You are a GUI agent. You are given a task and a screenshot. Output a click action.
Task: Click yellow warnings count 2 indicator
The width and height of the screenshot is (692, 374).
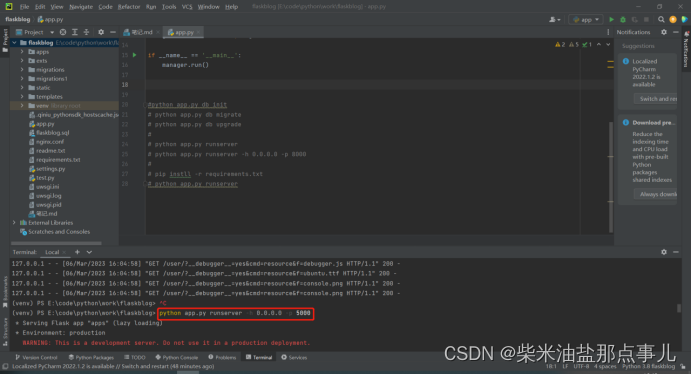tap(560, 45)
